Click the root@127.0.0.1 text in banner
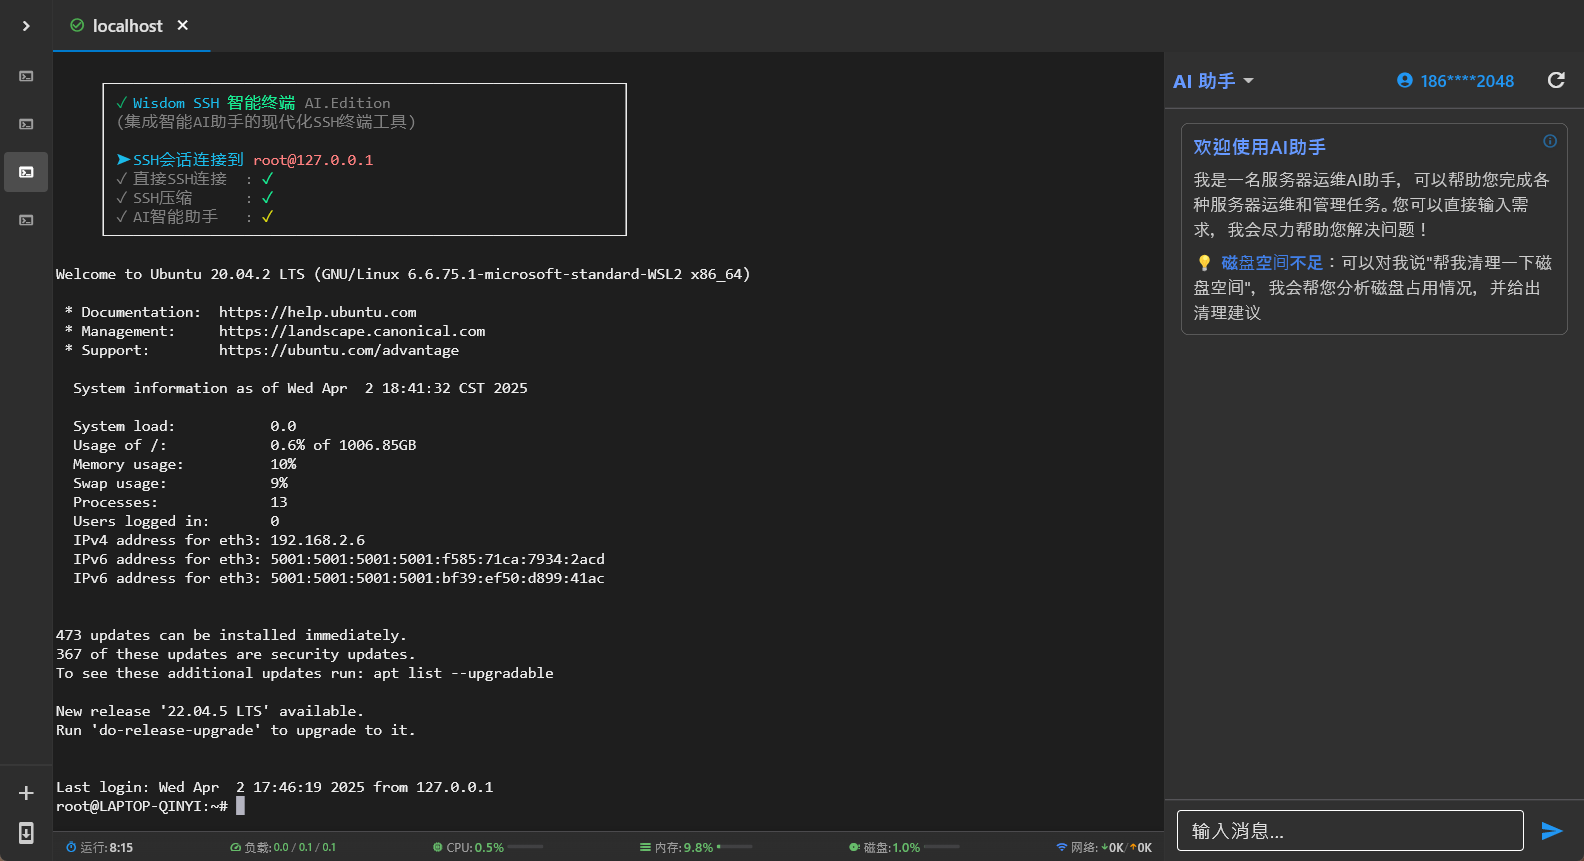Screen dimensions: 1584x861 click(313, 160)
